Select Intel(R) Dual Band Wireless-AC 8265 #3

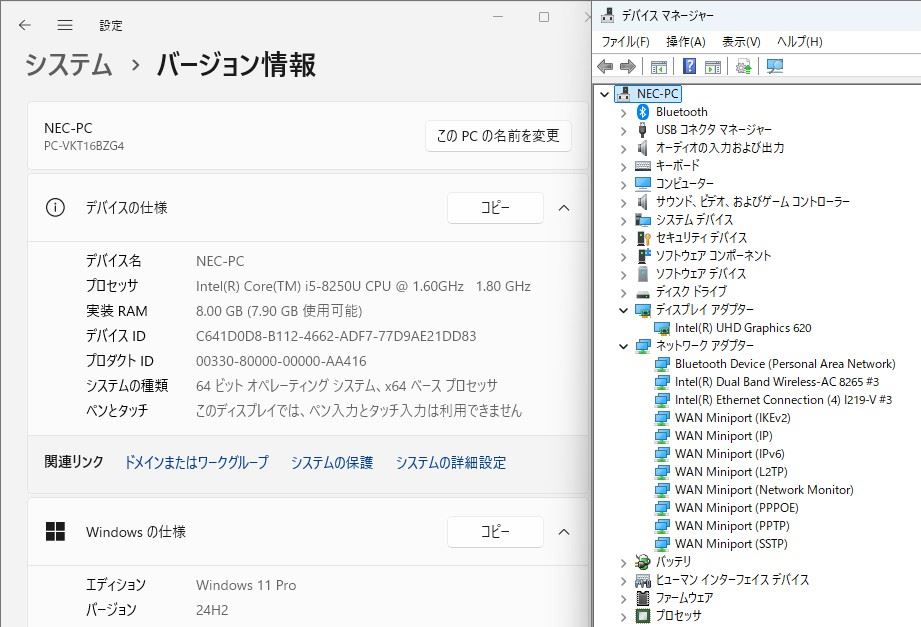coord(777,382)
